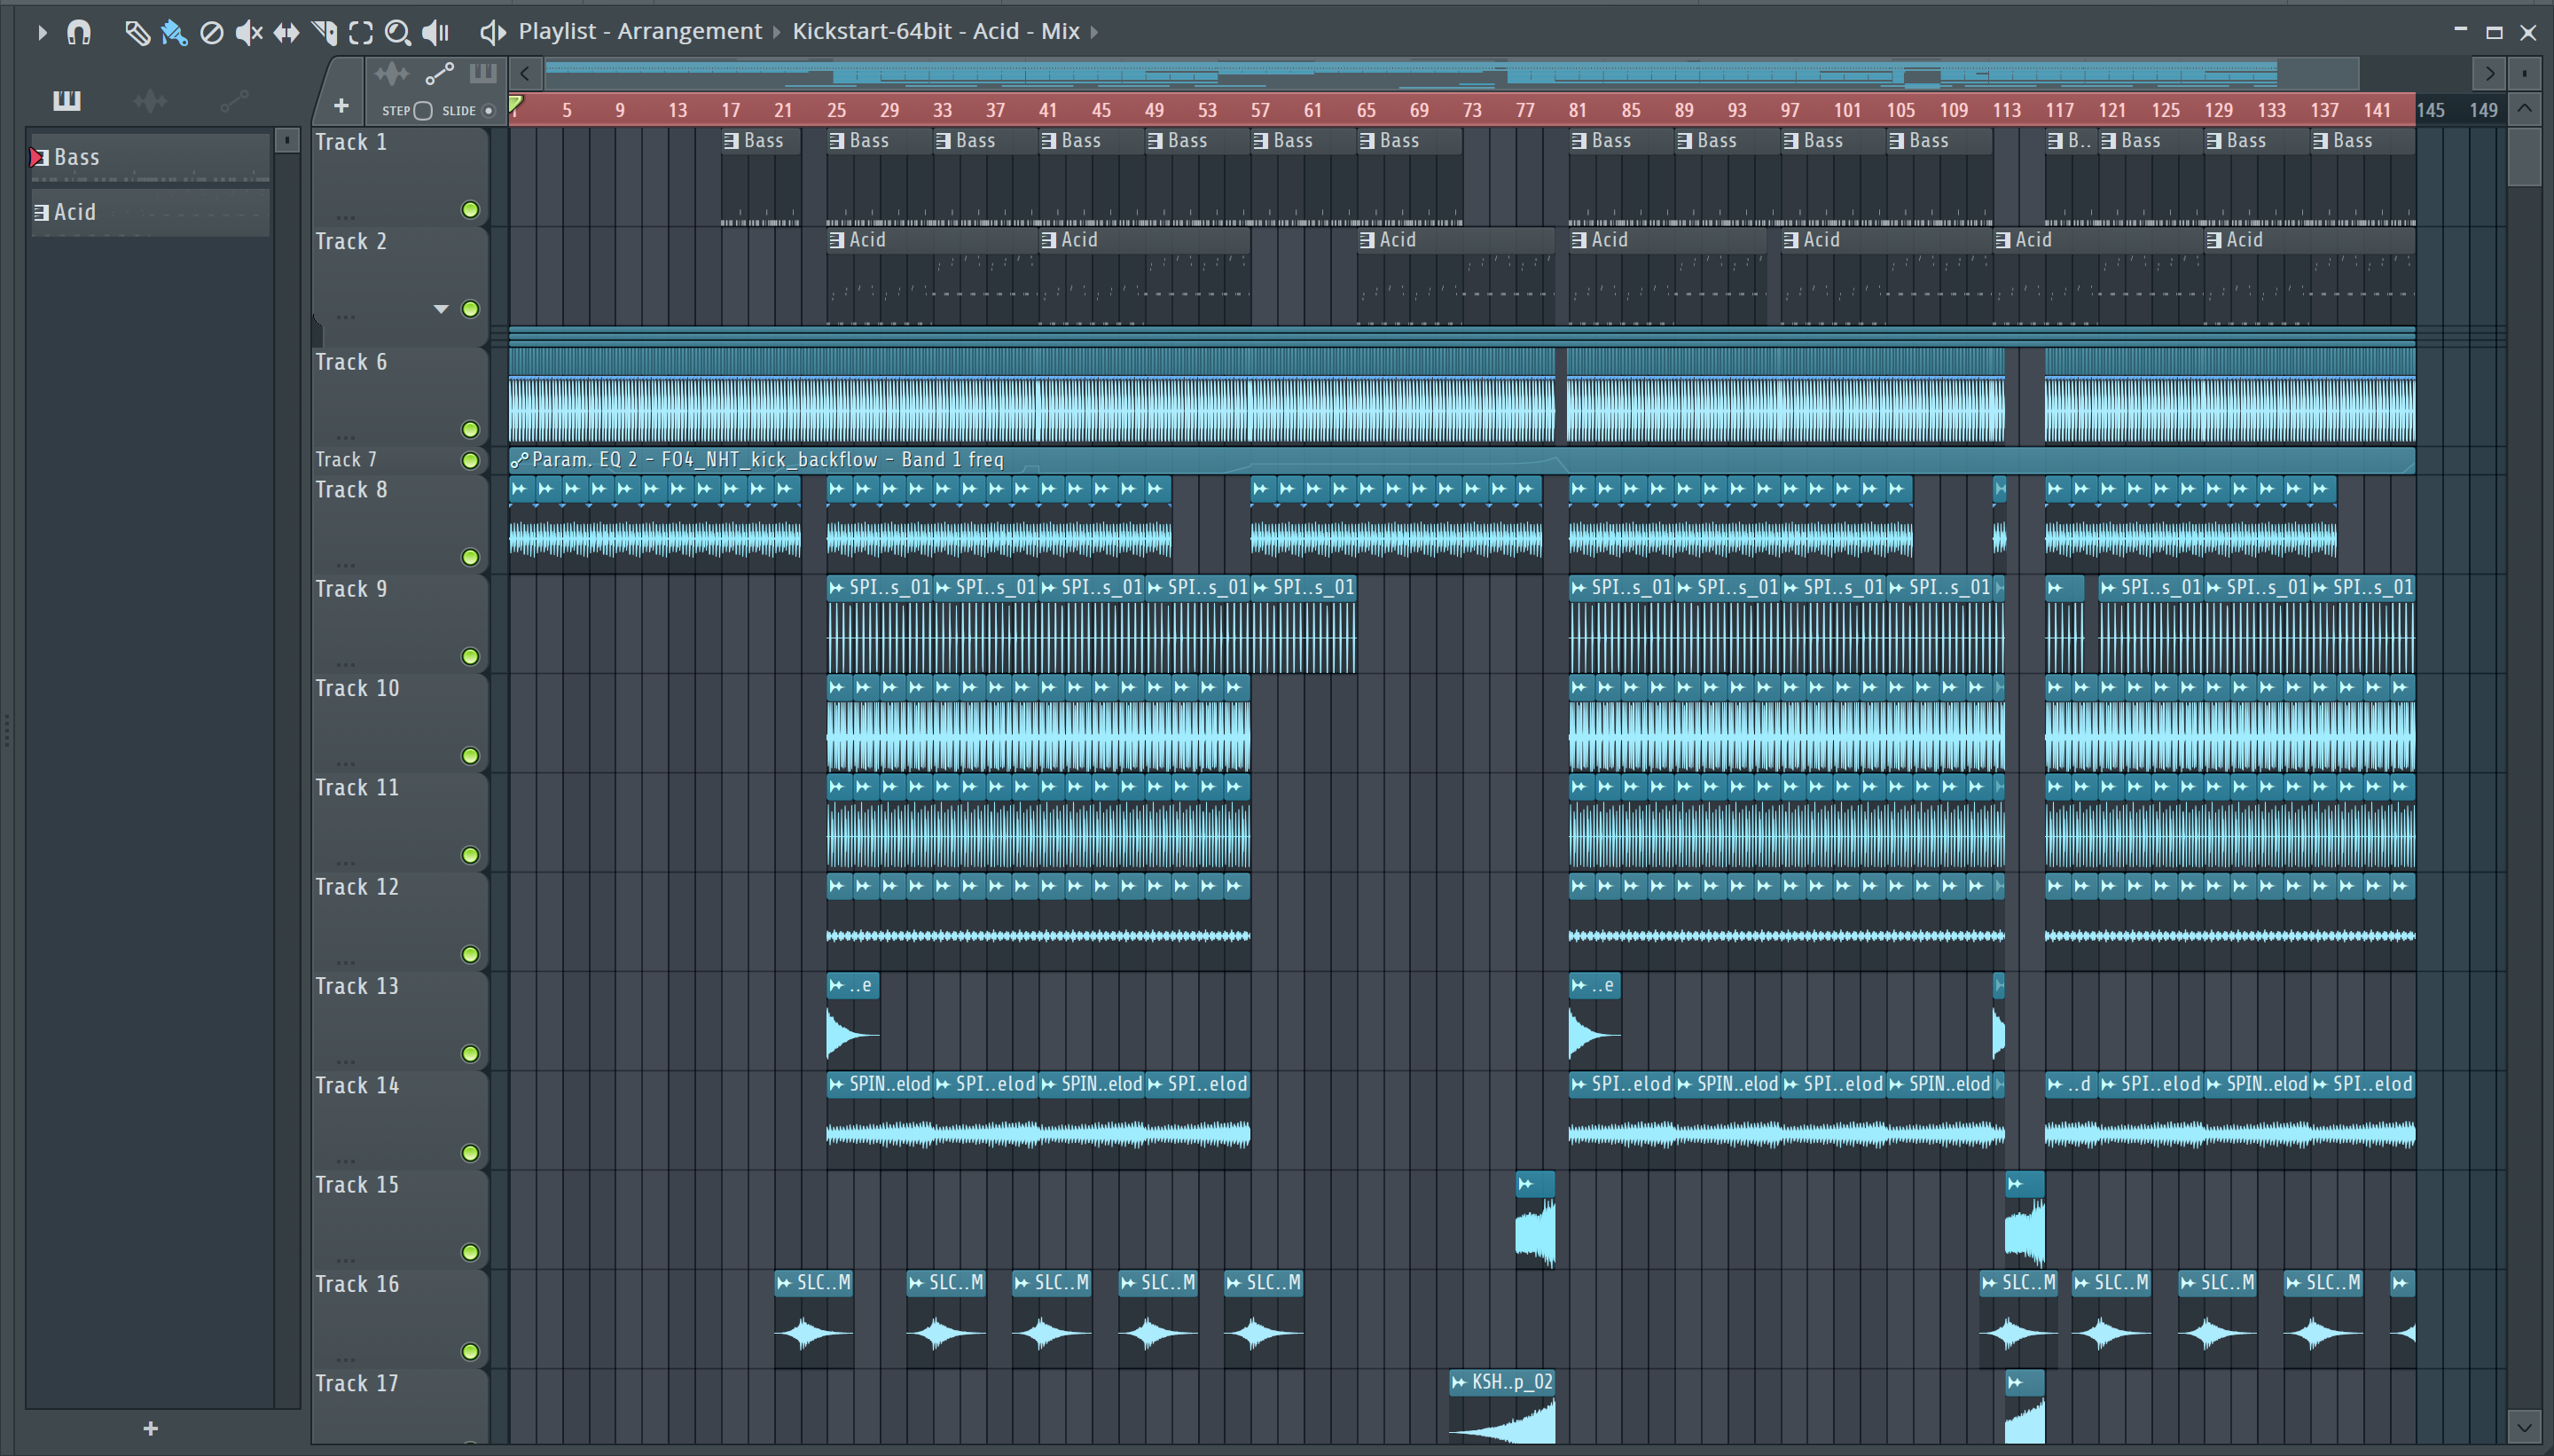Mute Track 2 via its green light

tap(470, 309)
